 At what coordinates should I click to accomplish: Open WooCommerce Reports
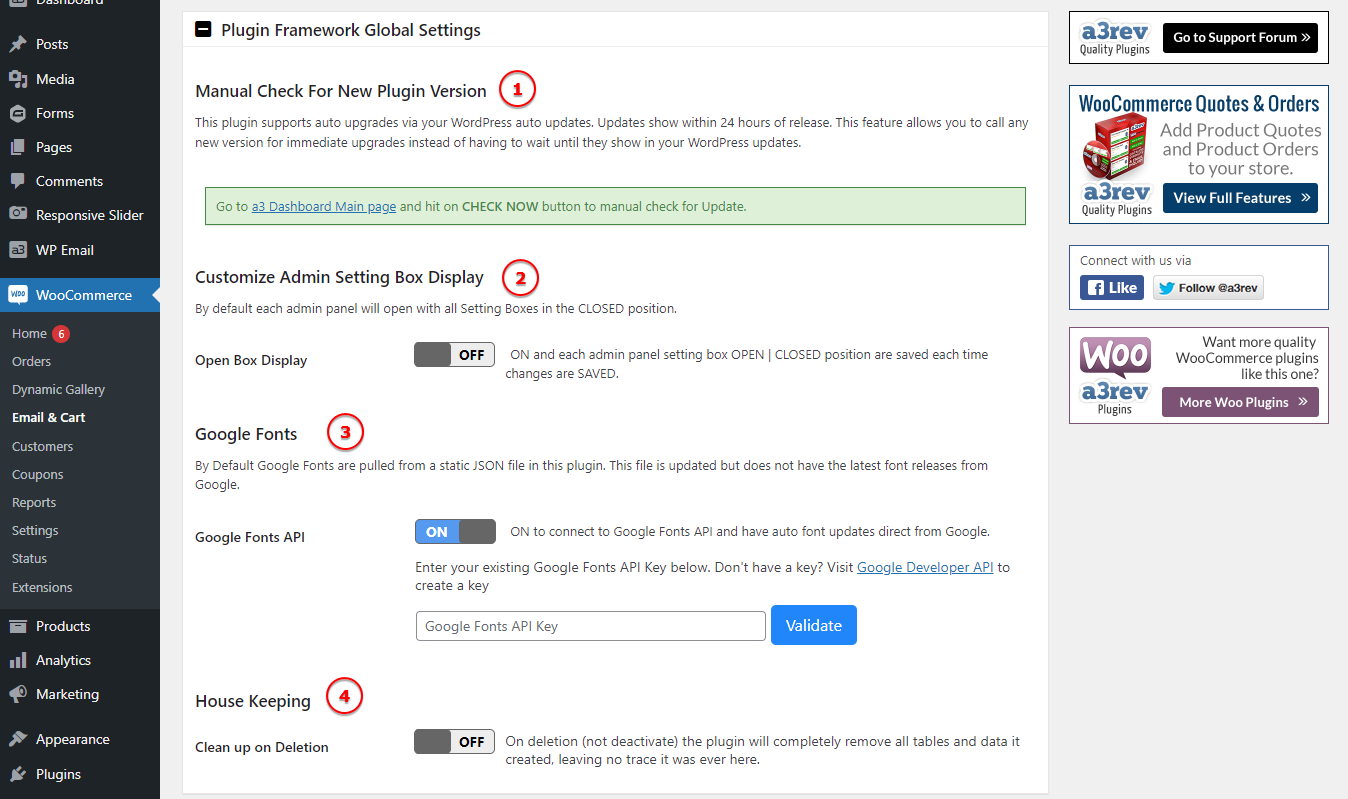34,502
